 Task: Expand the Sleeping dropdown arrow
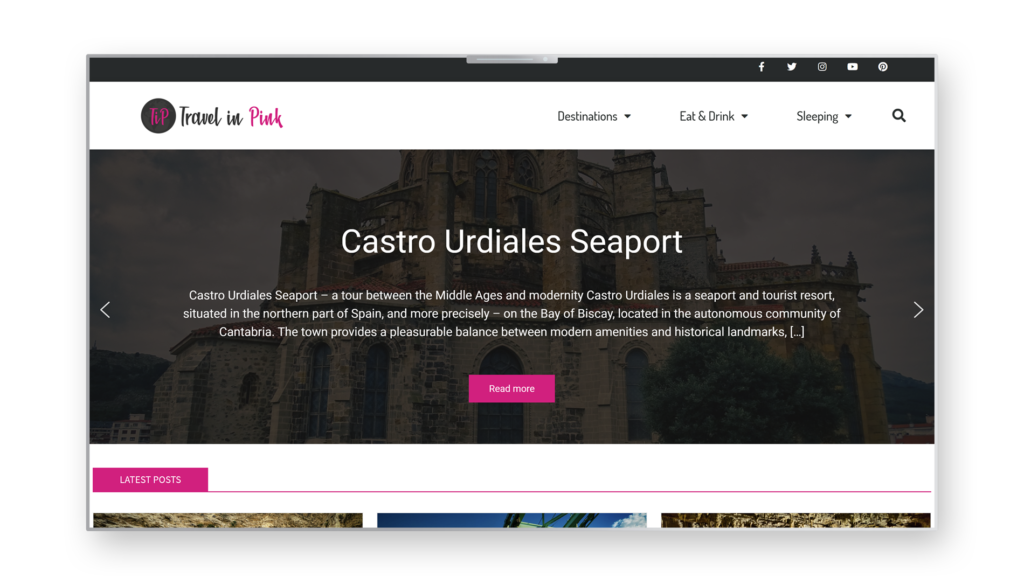point(848,117)
